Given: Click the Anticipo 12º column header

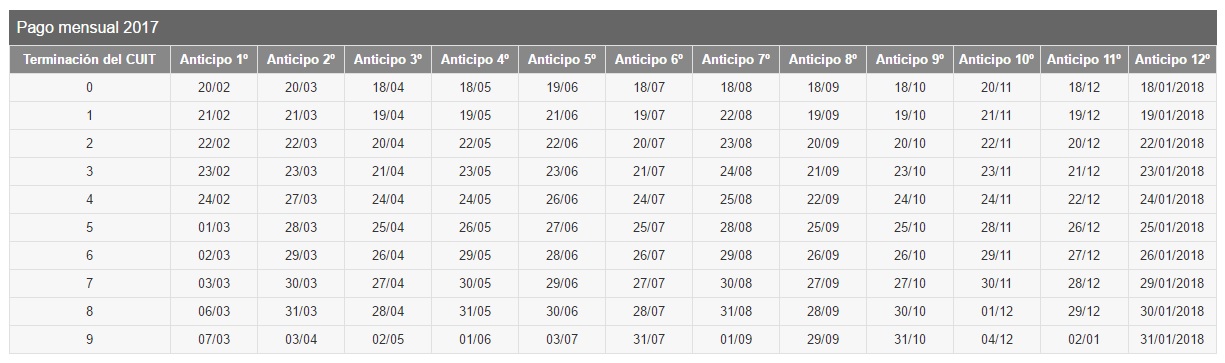Looking at the screenshot, I should coord(1173,60).
